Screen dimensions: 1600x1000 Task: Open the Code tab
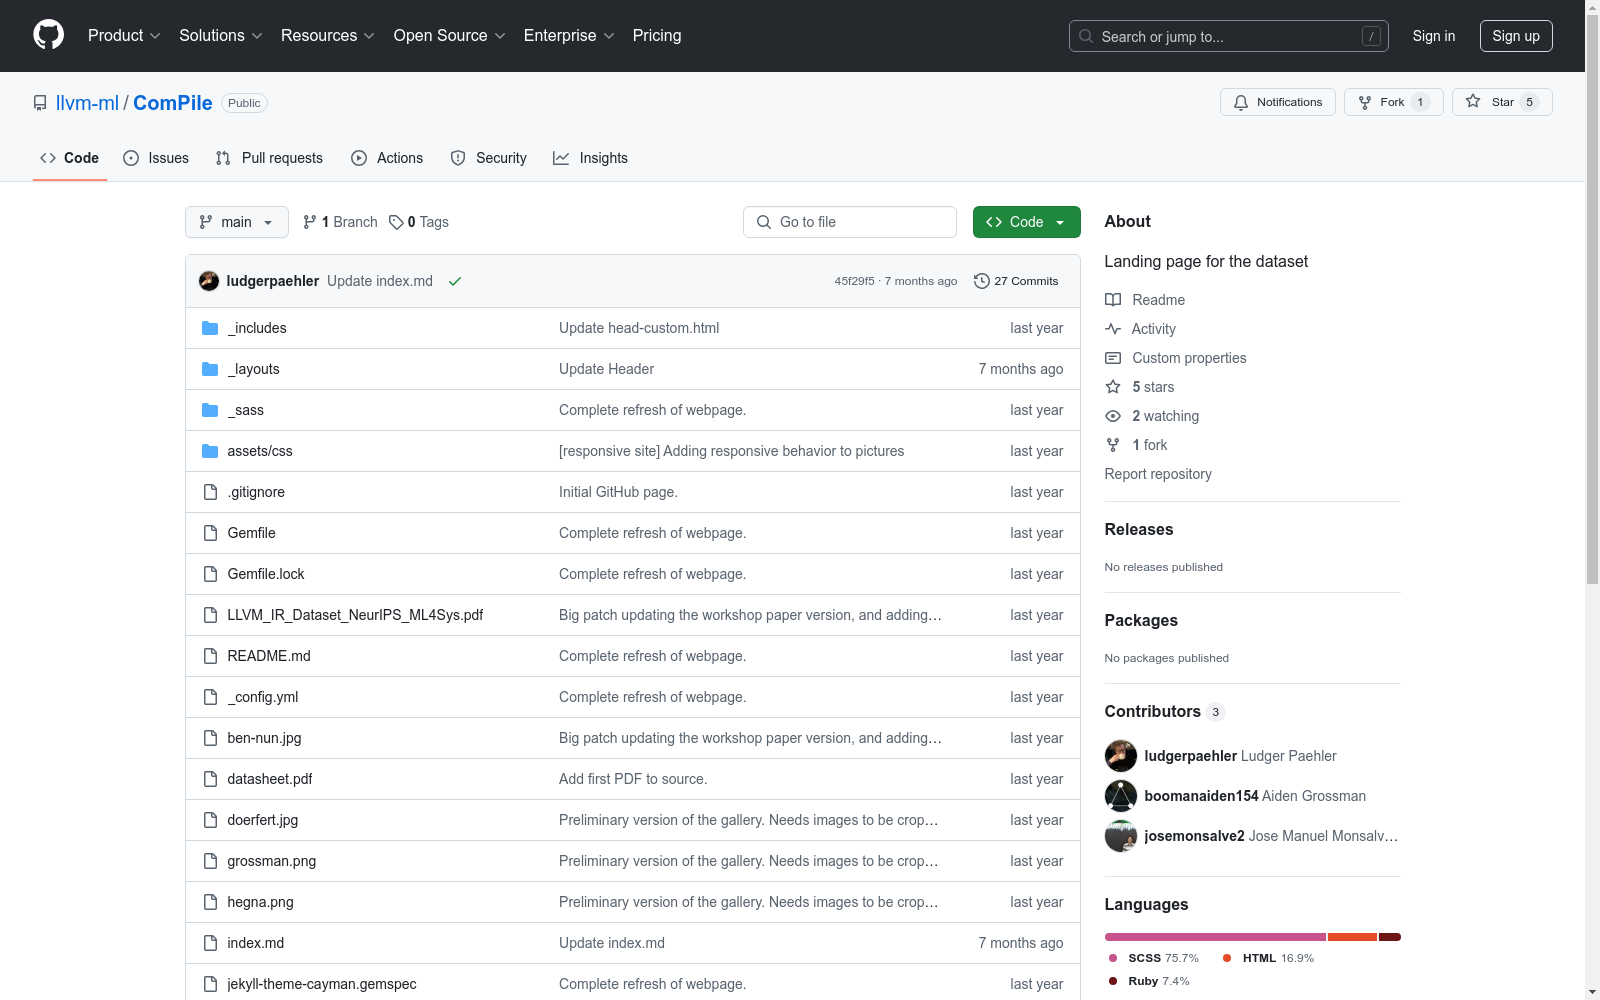[x=70, y=158]
